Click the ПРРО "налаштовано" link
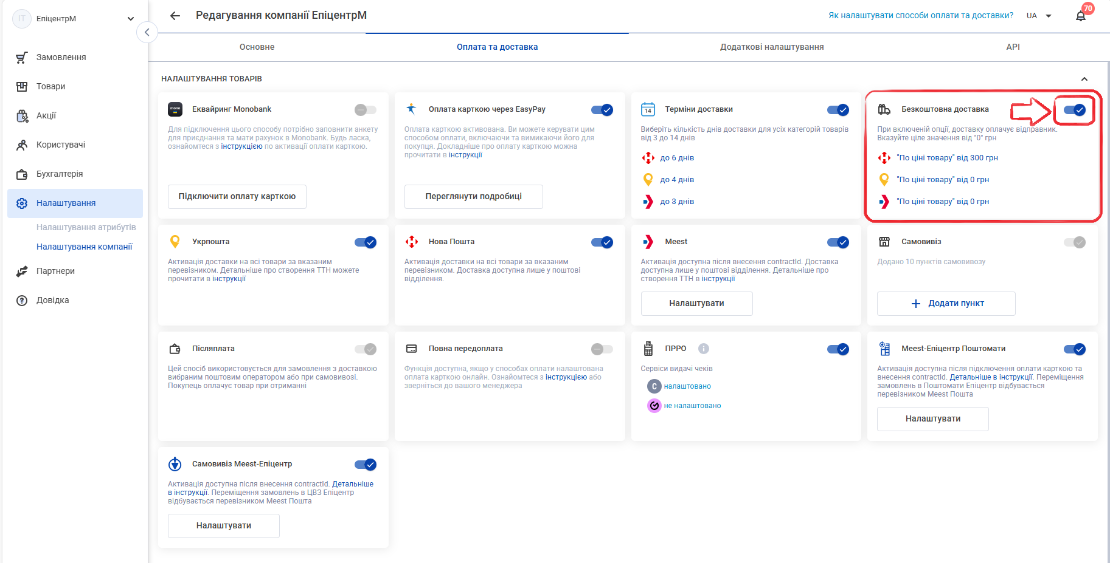 [x=687, y=386]
